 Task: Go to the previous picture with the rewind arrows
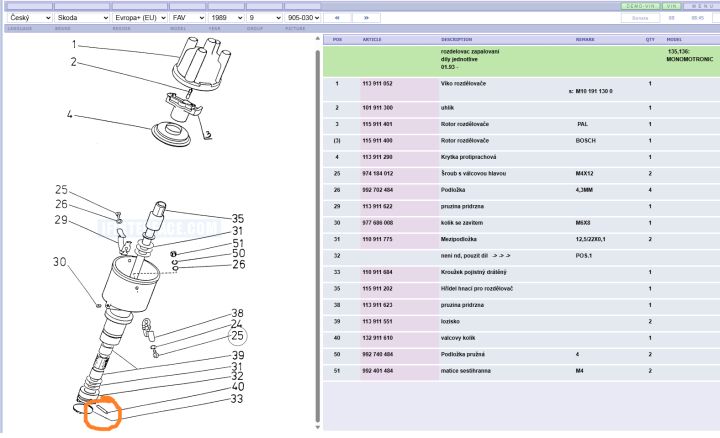pos(337,17)
